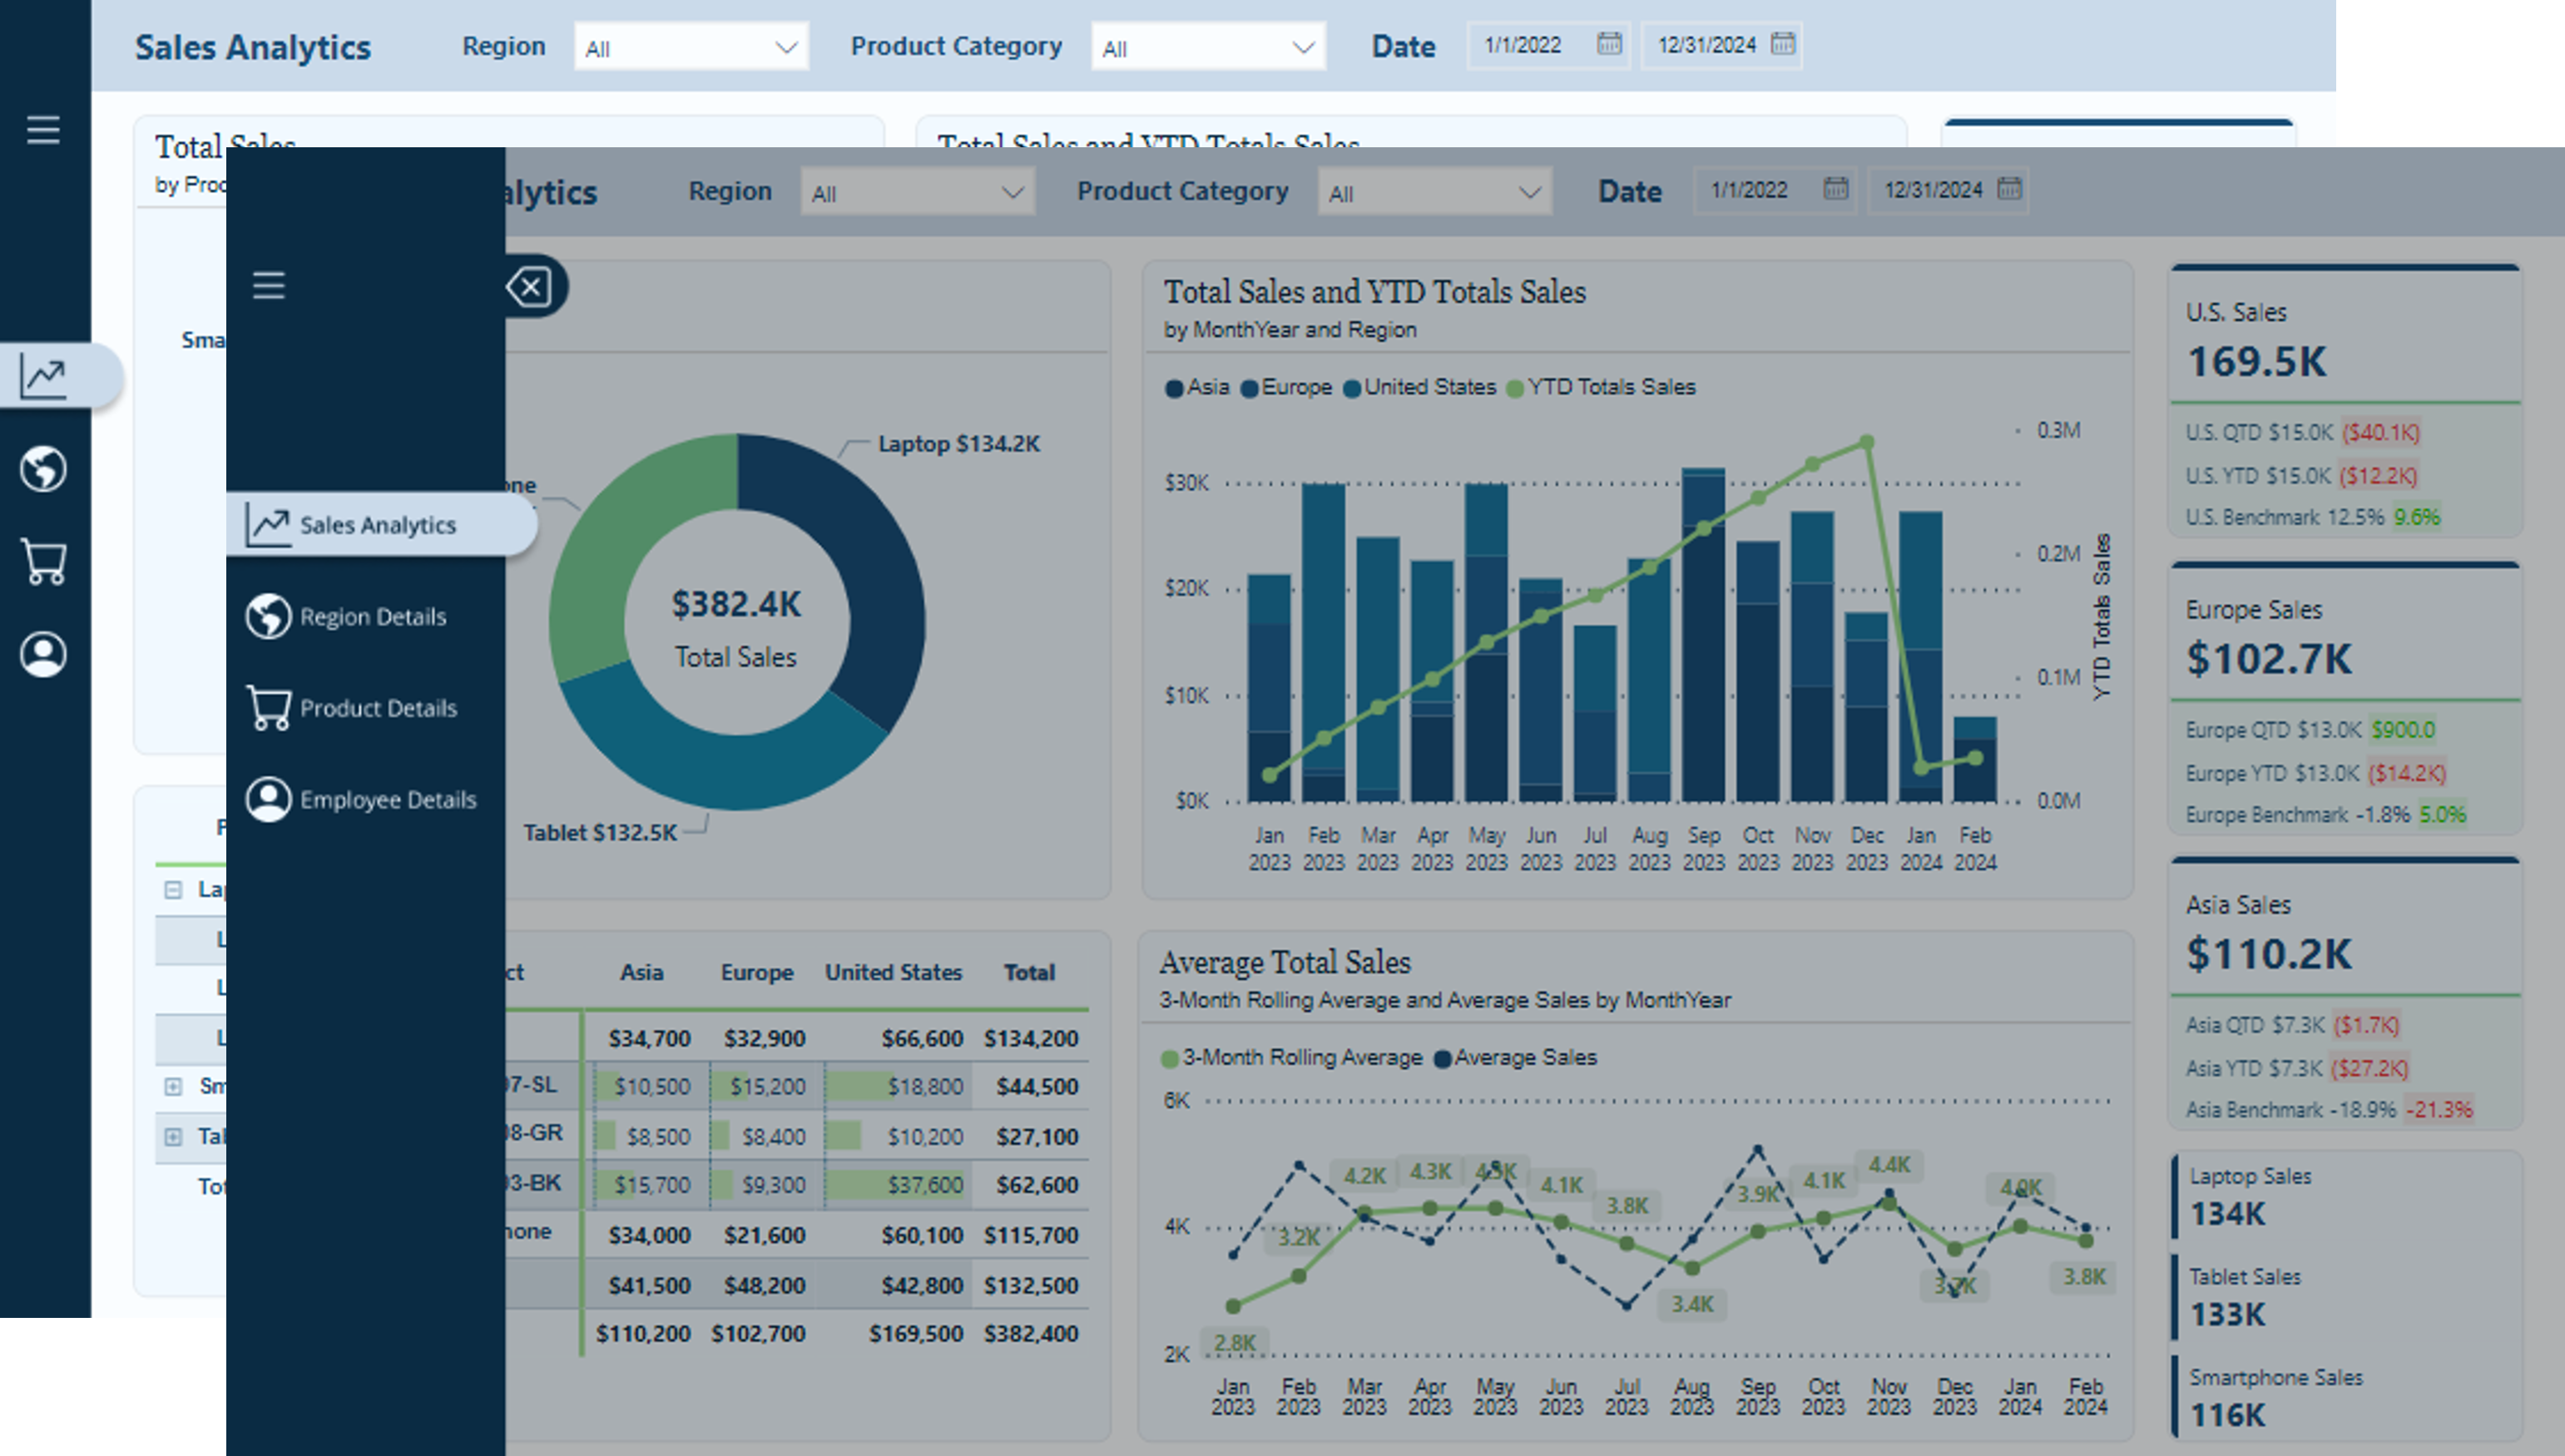Click the hamburger icon in the background window
The width and height of the screenshot is (2565, 1456).
click(43, 130)
